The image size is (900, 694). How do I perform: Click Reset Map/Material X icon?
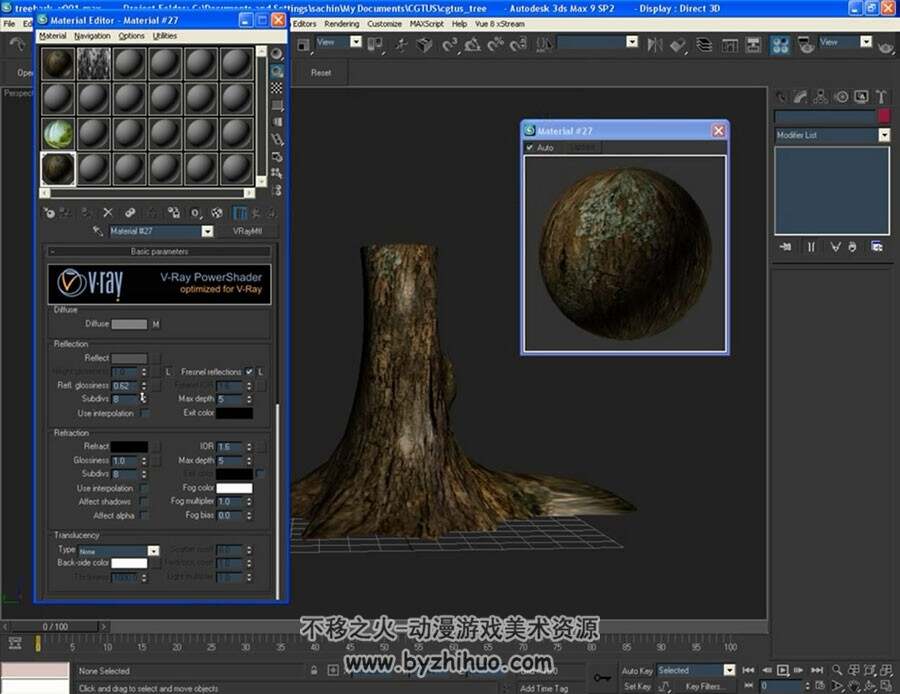pyautogui.click(x=108, y=212)
